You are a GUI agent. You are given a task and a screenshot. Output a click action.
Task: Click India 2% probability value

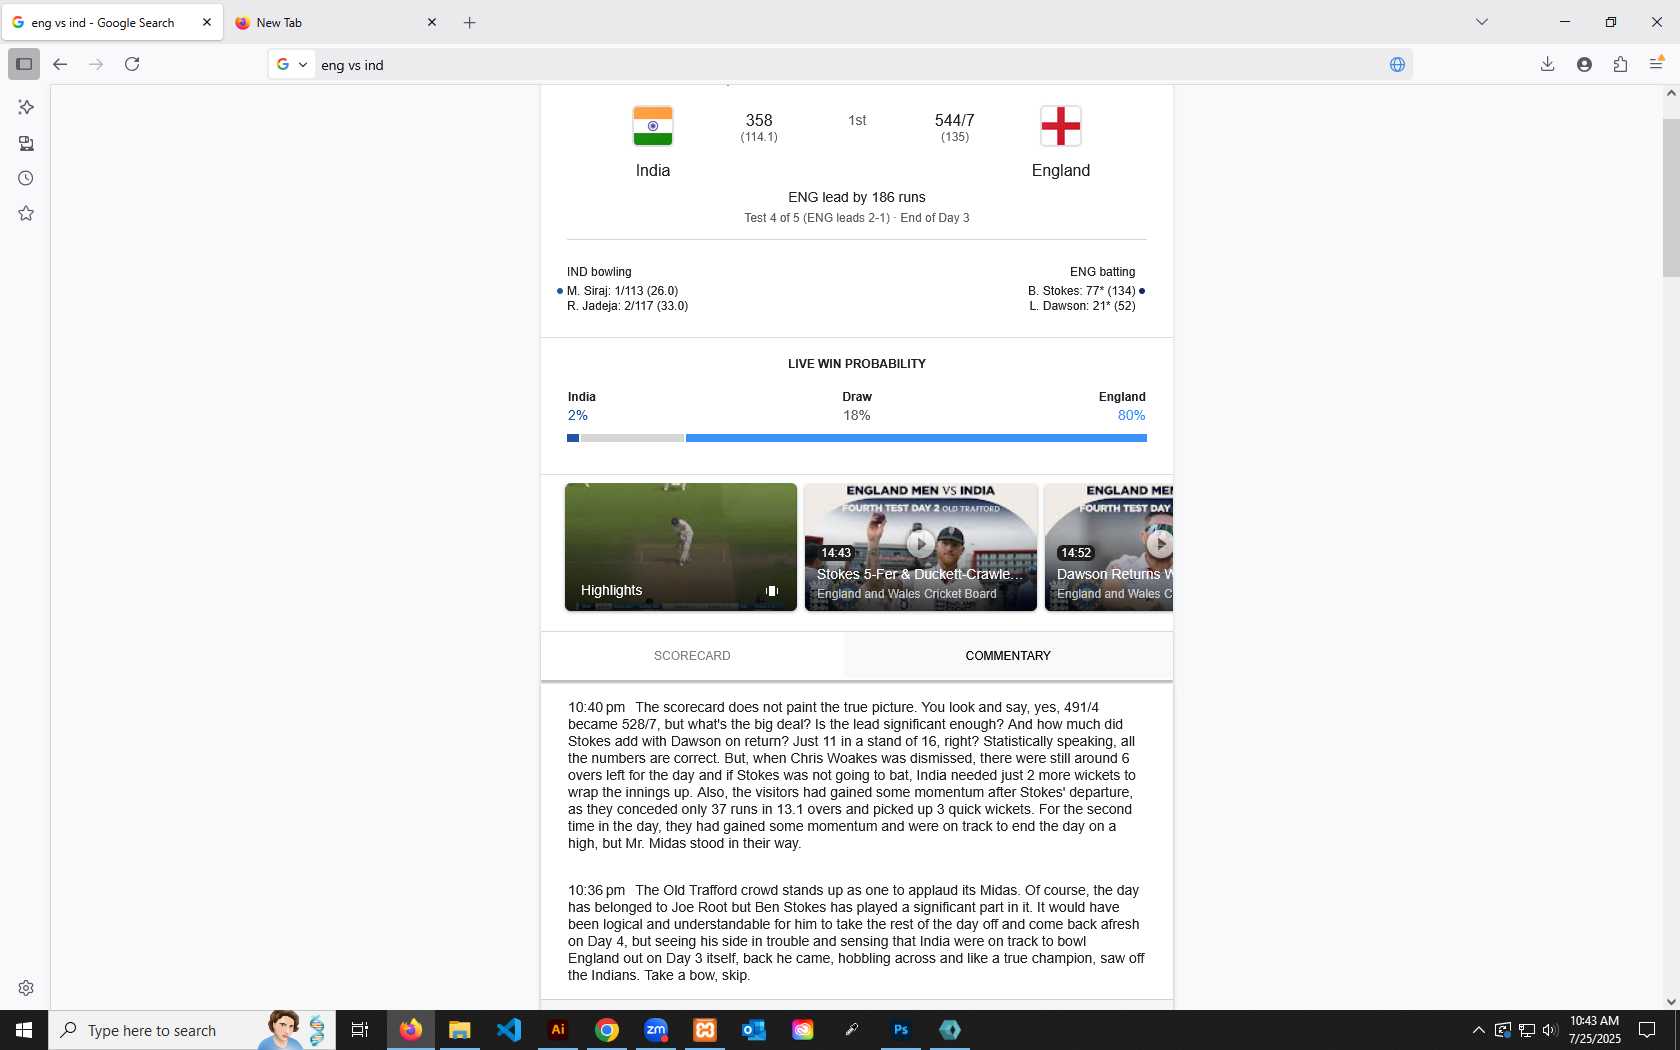(578, 416)
